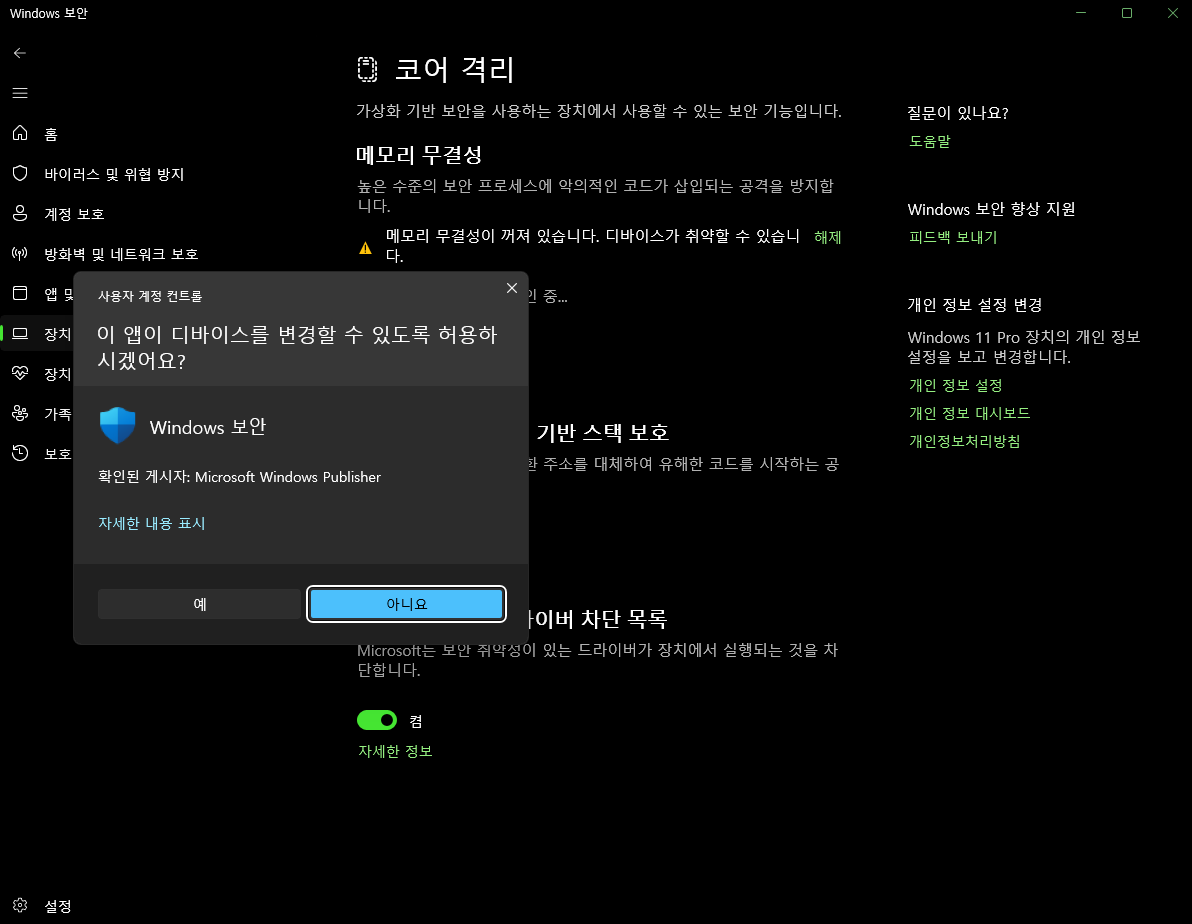The height and width of the screenshot is (924, 1192).
Task: Select 방화벽 및 네트워크 보호 menu text
Action: [x=122, y=254]
